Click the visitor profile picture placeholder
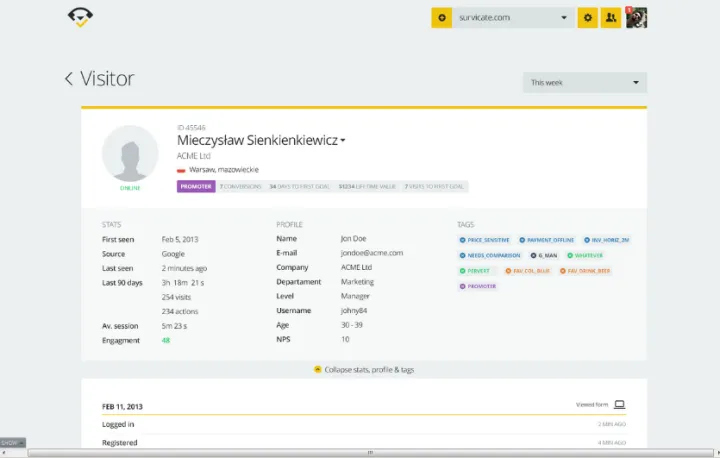This screenshot has height=458, width=720. click(x=130, y=153)
